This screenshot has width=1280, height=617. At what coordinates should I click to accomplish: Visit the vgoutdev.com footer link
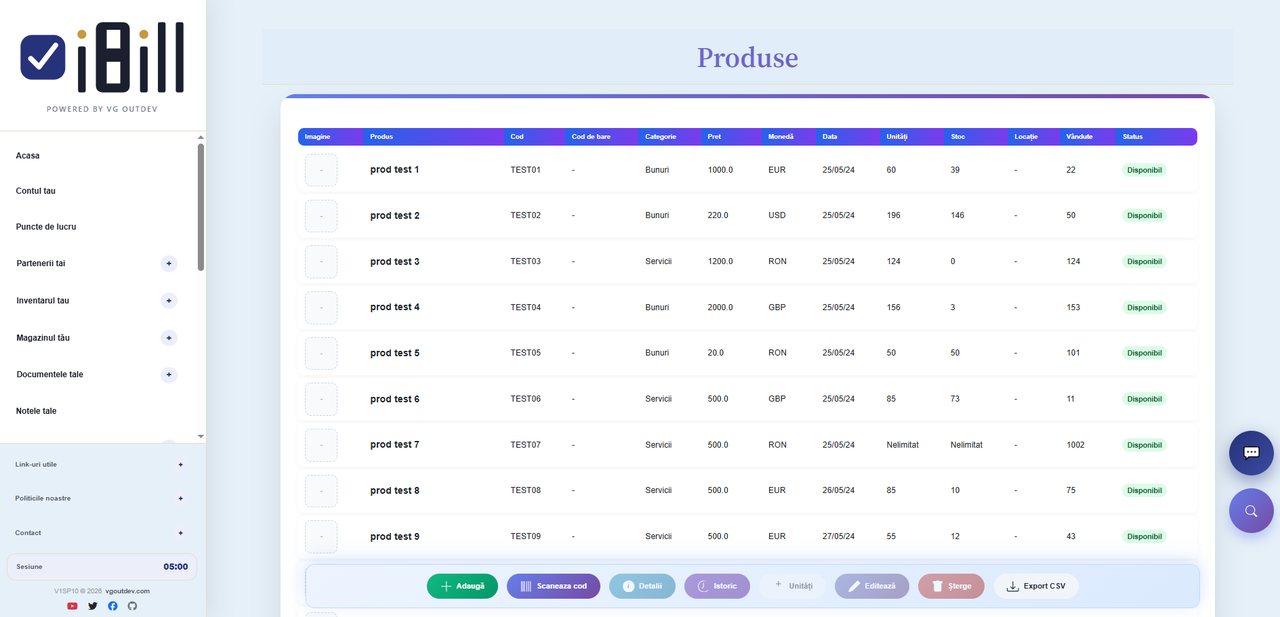tap(127, 591)
